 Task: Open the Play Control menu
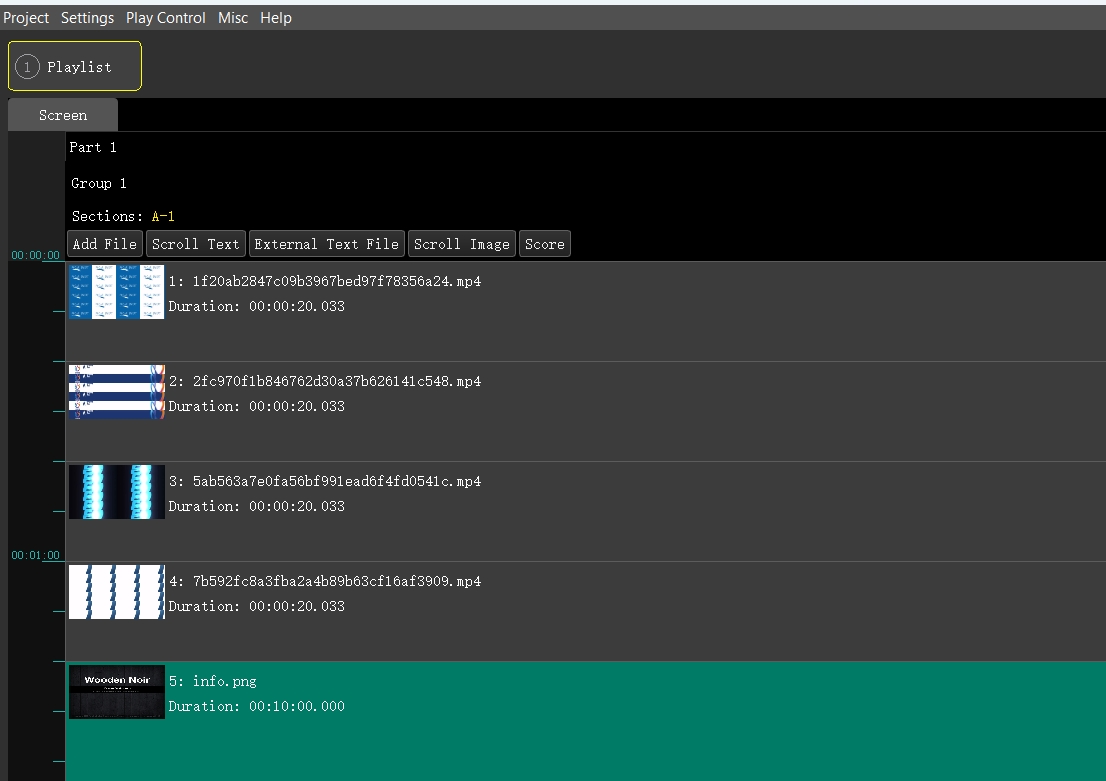(x=165, y=18)
